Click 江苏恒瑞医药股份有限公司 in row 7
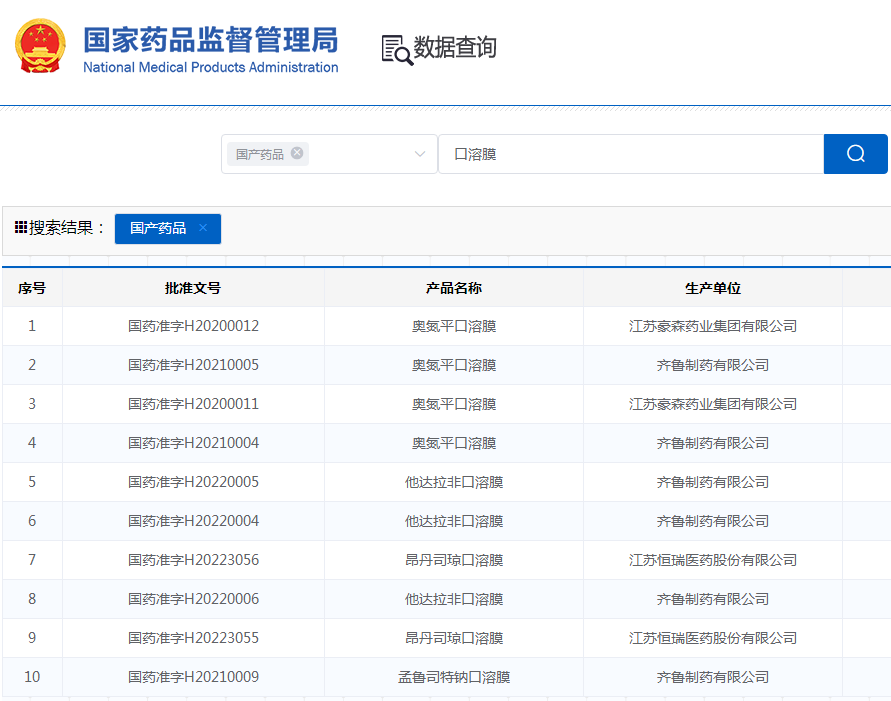Screen dimensions: 891x701 click(713, 560)
